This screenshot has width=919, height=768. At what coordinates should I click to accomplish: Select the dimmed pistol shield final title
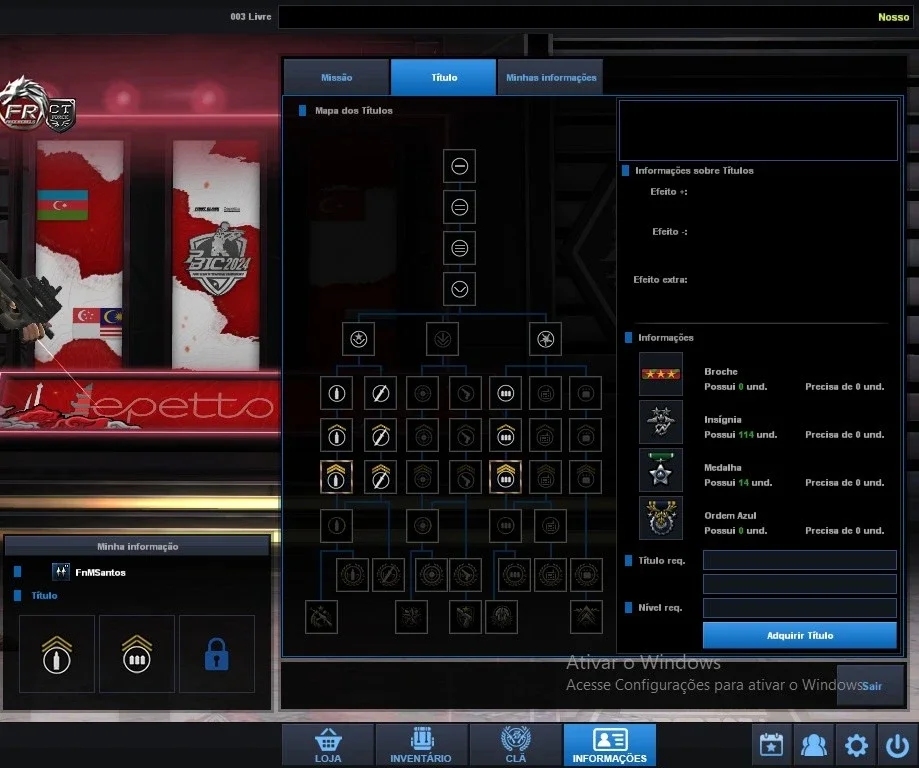pos(465,617)
